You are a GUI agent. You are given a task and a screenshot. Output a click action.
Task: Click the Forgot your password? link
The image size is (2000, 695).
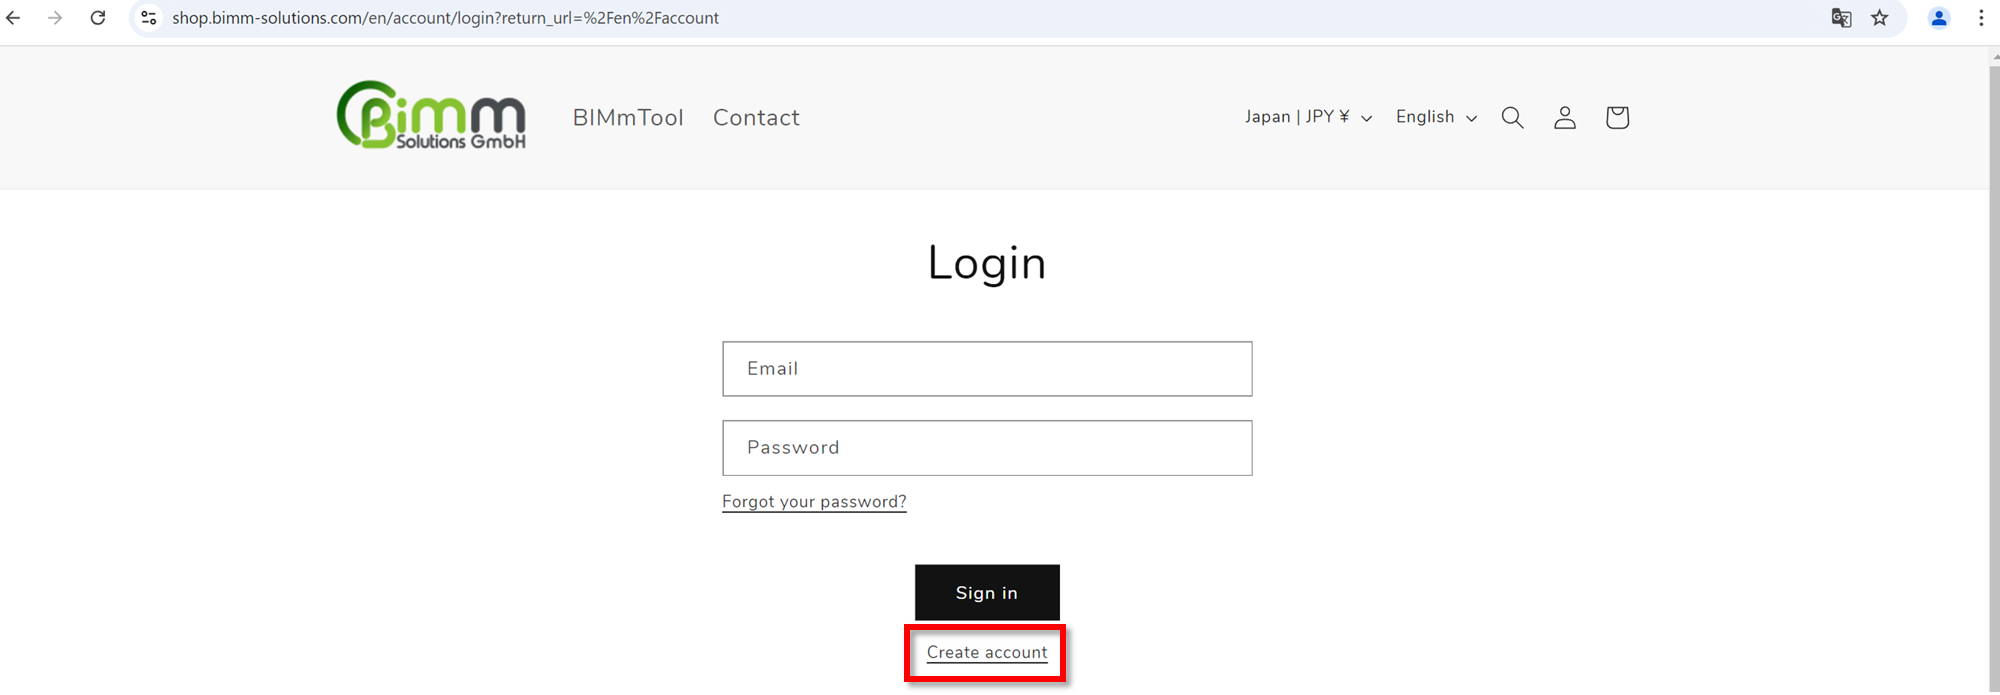click(814, 502)
